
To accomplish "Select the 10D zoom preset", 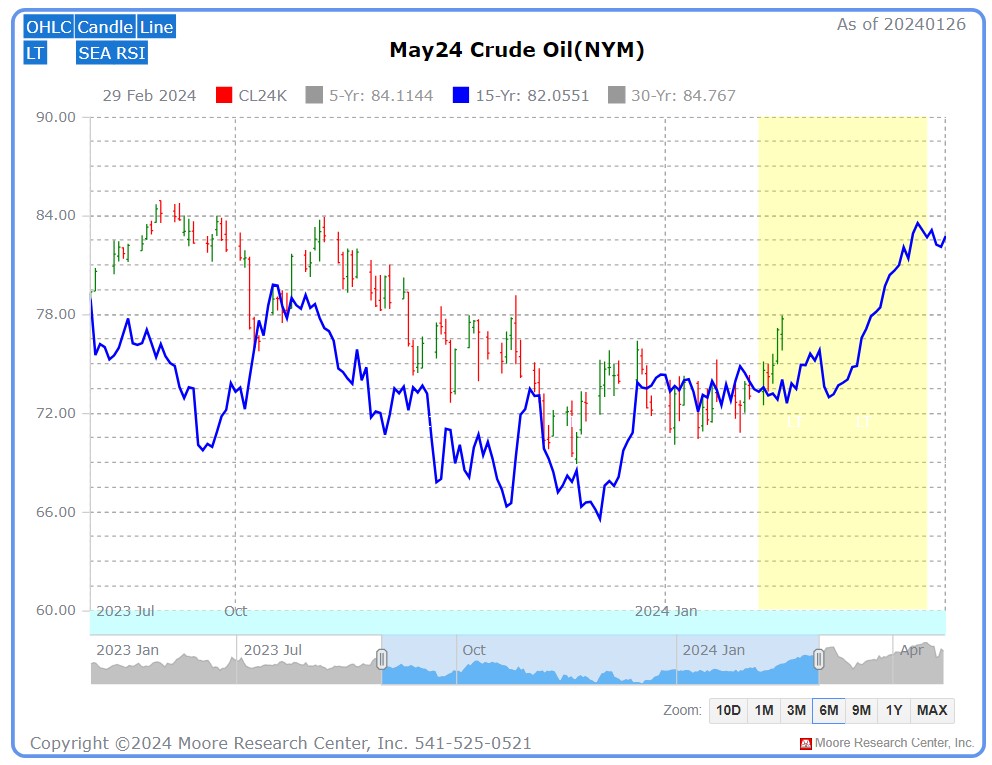I will 727,710.
